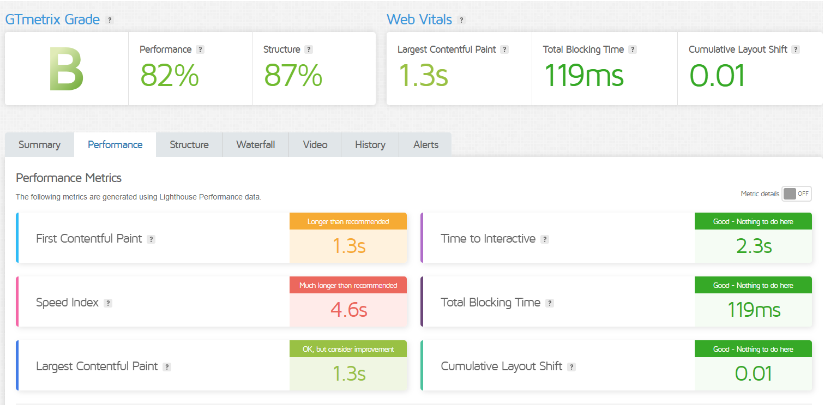Image resolution: width=823 pixels, height=405 pixels.
Task: Click help icon beside Web Vitals Total Blocking Time
Action: [632, 50]
